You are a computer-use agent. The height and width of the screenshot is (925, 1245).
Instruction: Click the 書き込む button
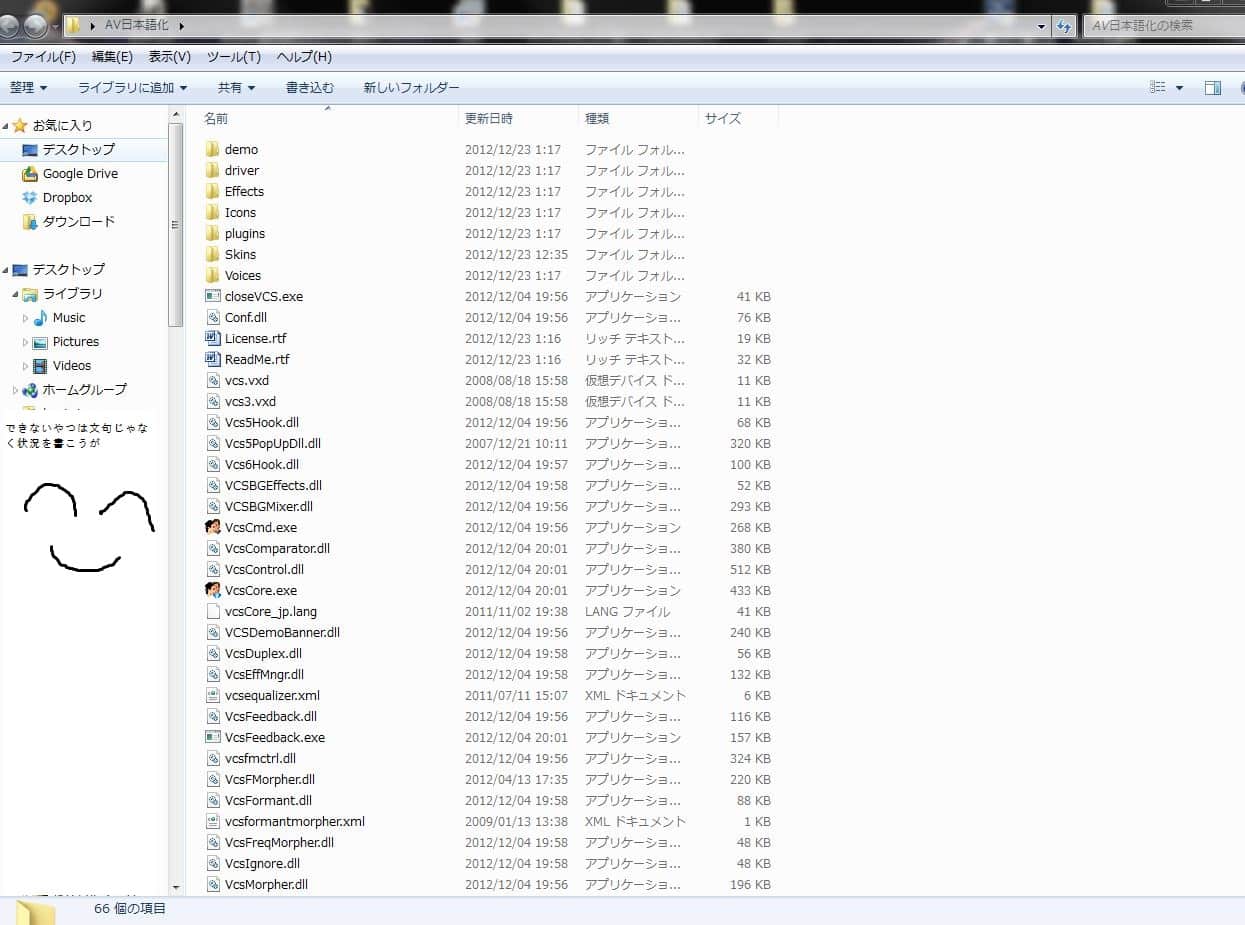pyautogui.click(x=310, y=88)
